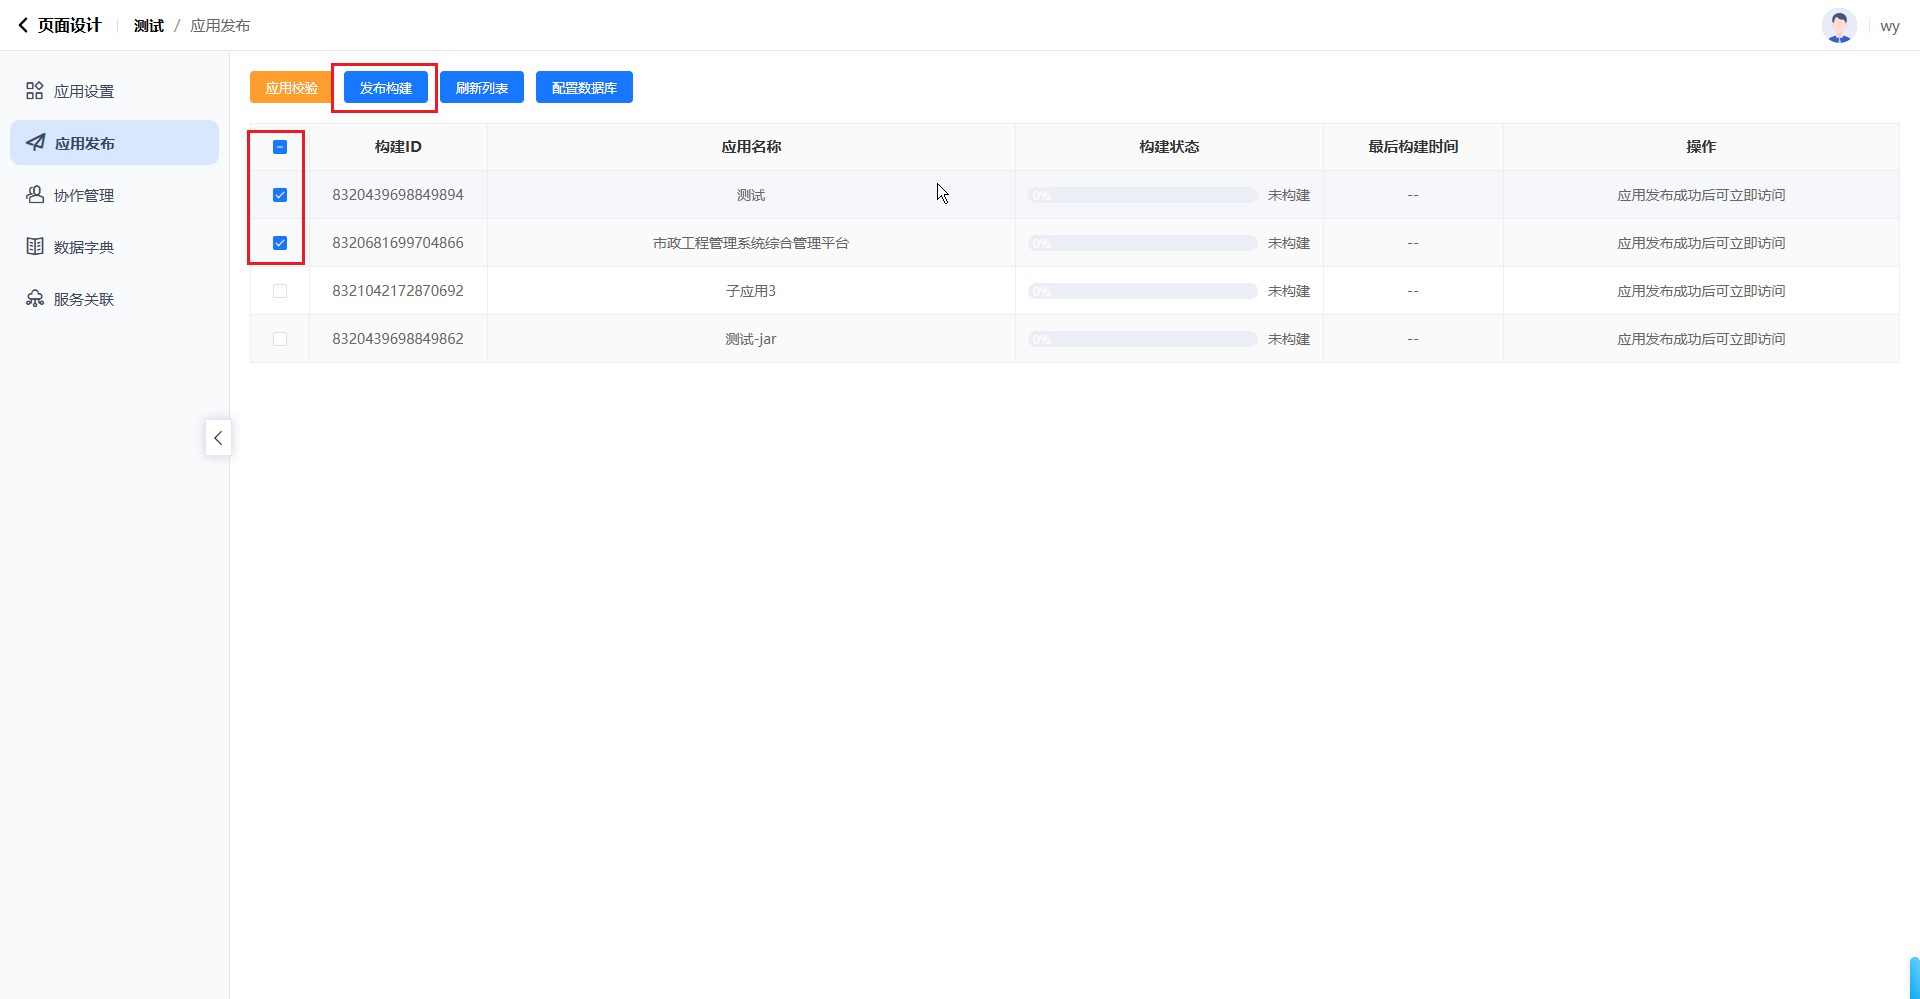Click the 协作管理 user icon
The width and height of the screenshot is (1920, 999).
tap(35, 195)
